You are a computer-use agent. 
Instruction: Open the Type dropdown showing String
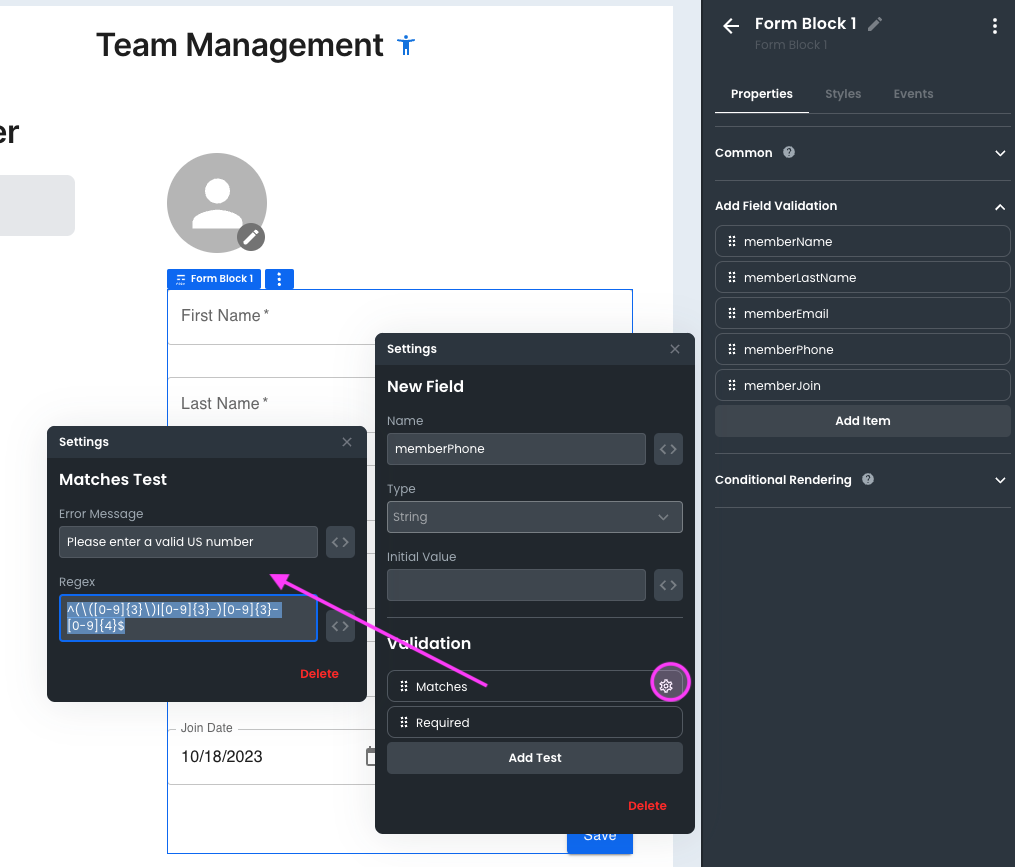pyautogui.click(x=534, y=517)
